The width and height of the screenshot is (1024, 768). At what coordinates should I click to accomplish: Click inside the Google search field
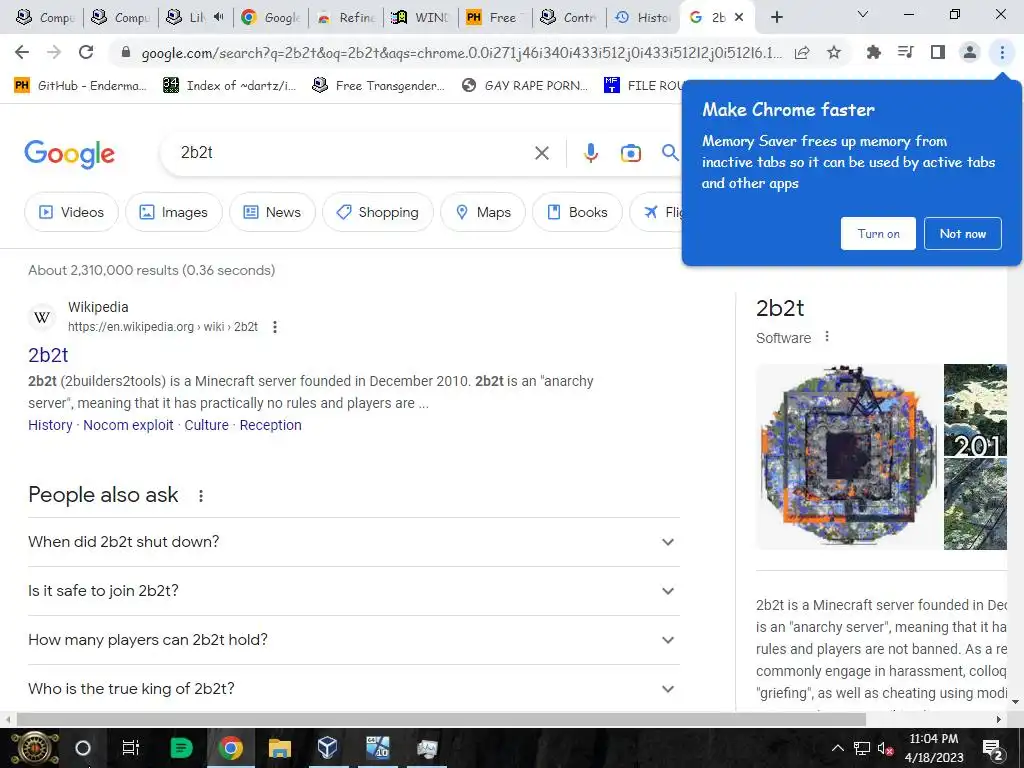pos(353,153)
